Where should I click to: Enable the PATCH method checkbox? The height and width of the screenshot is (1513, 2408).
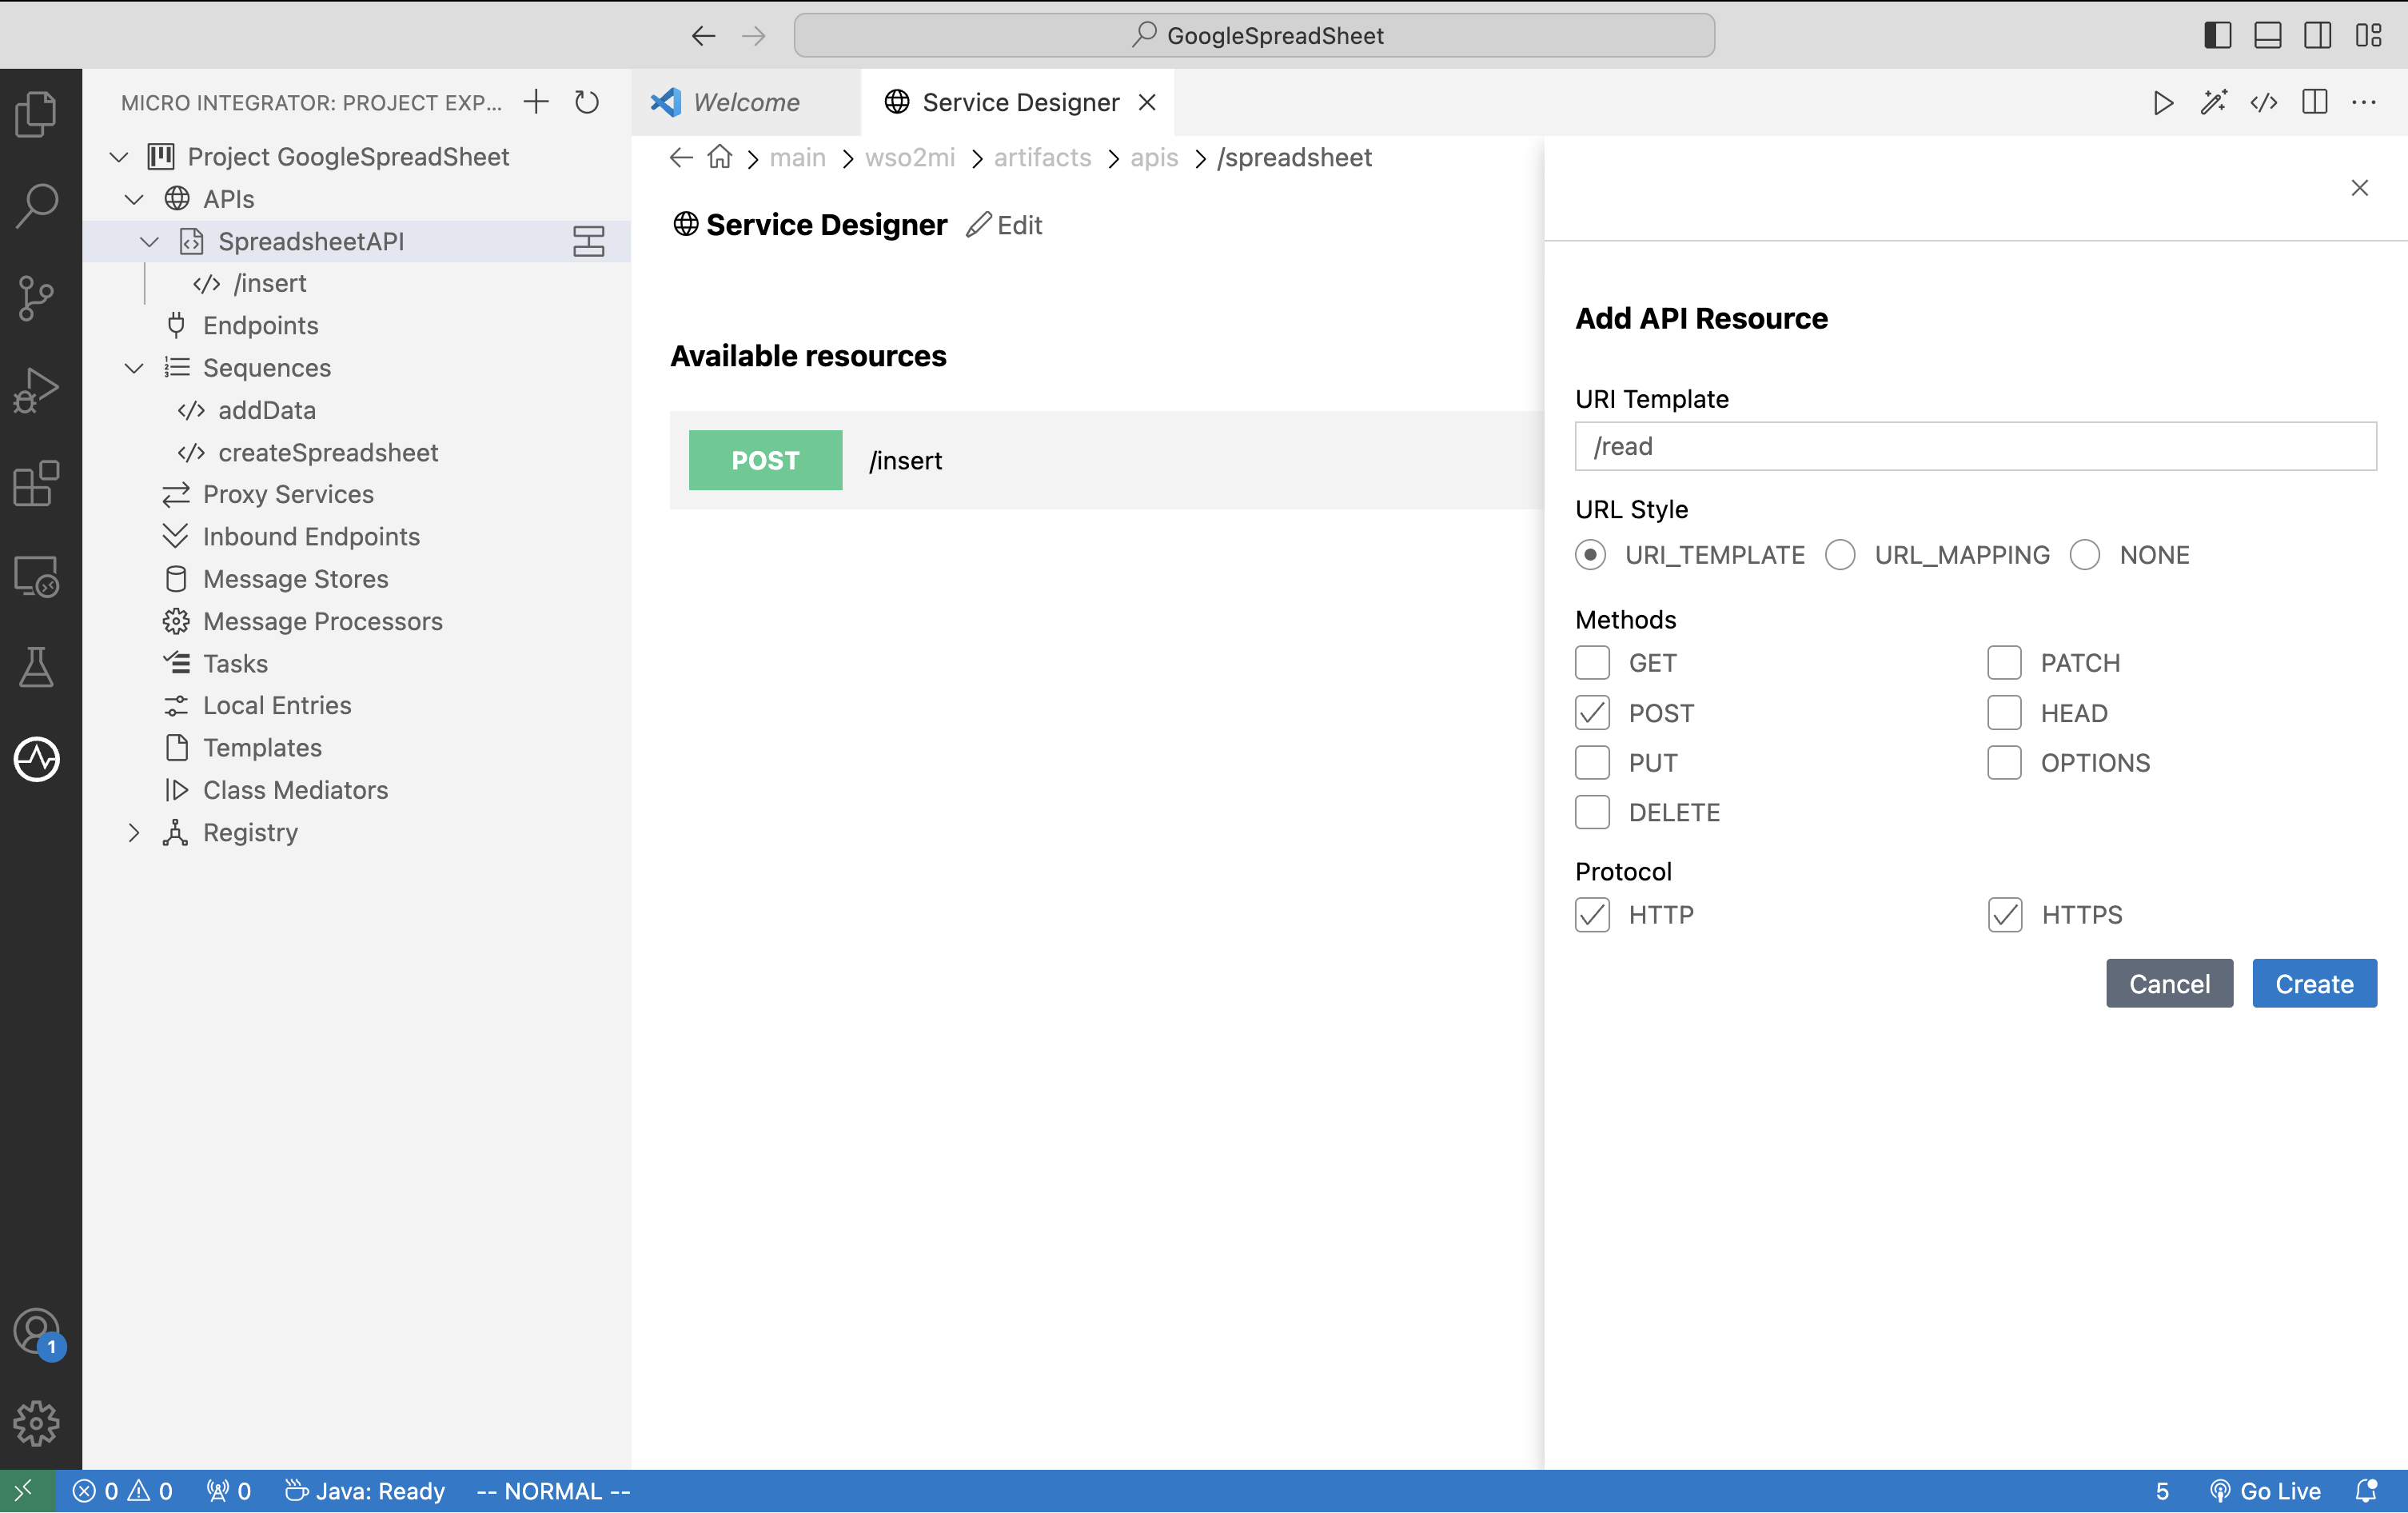(x=2004, y=663)
